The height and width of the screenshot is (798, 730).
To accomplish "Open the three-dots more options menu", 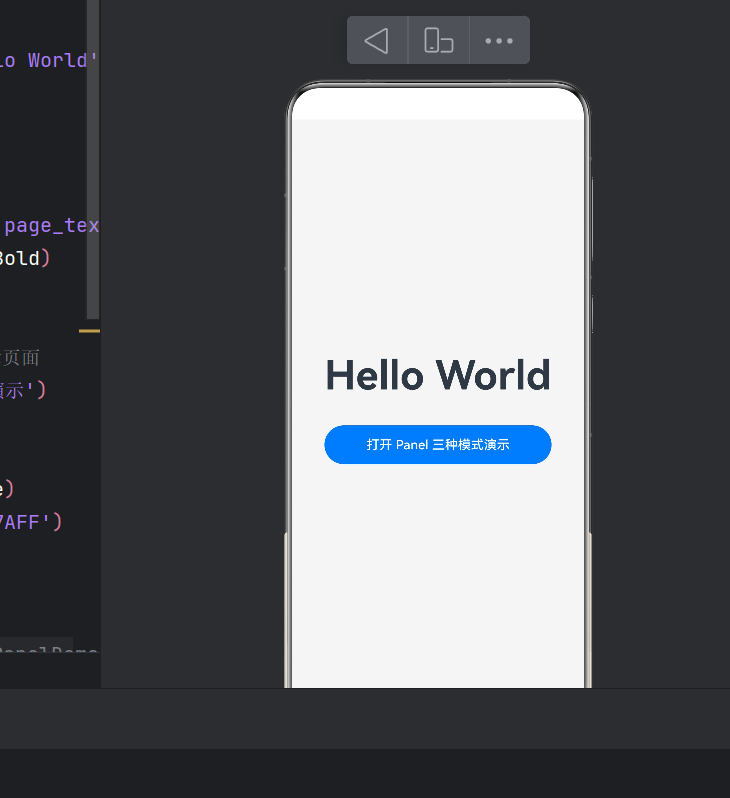I will (499, 41).
